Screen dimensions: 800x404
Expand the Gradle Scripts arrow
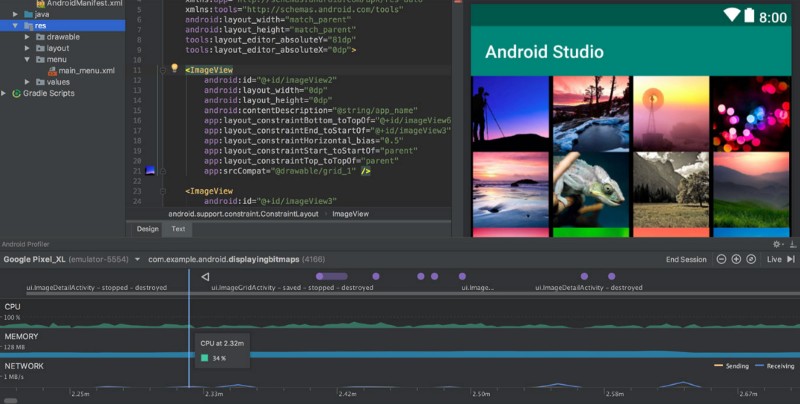[x=4, y=93]
